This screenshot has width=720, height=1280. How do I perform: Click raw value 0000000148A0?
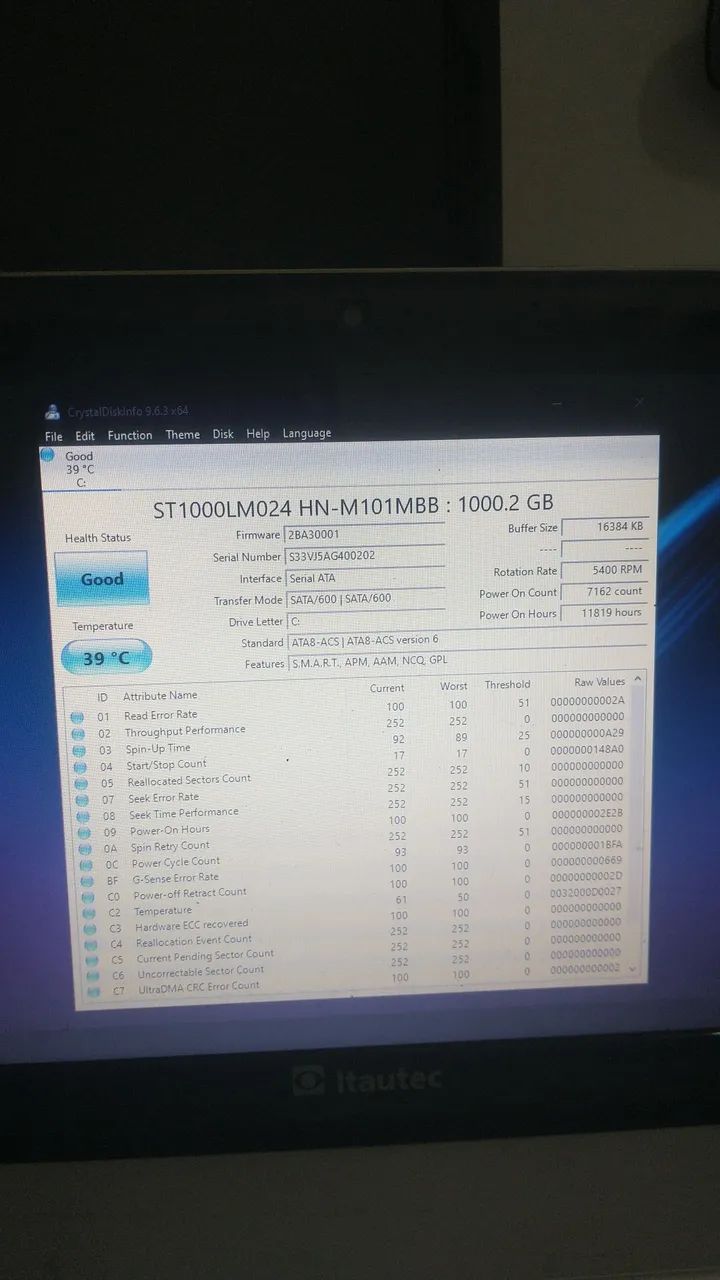(587, 749)
